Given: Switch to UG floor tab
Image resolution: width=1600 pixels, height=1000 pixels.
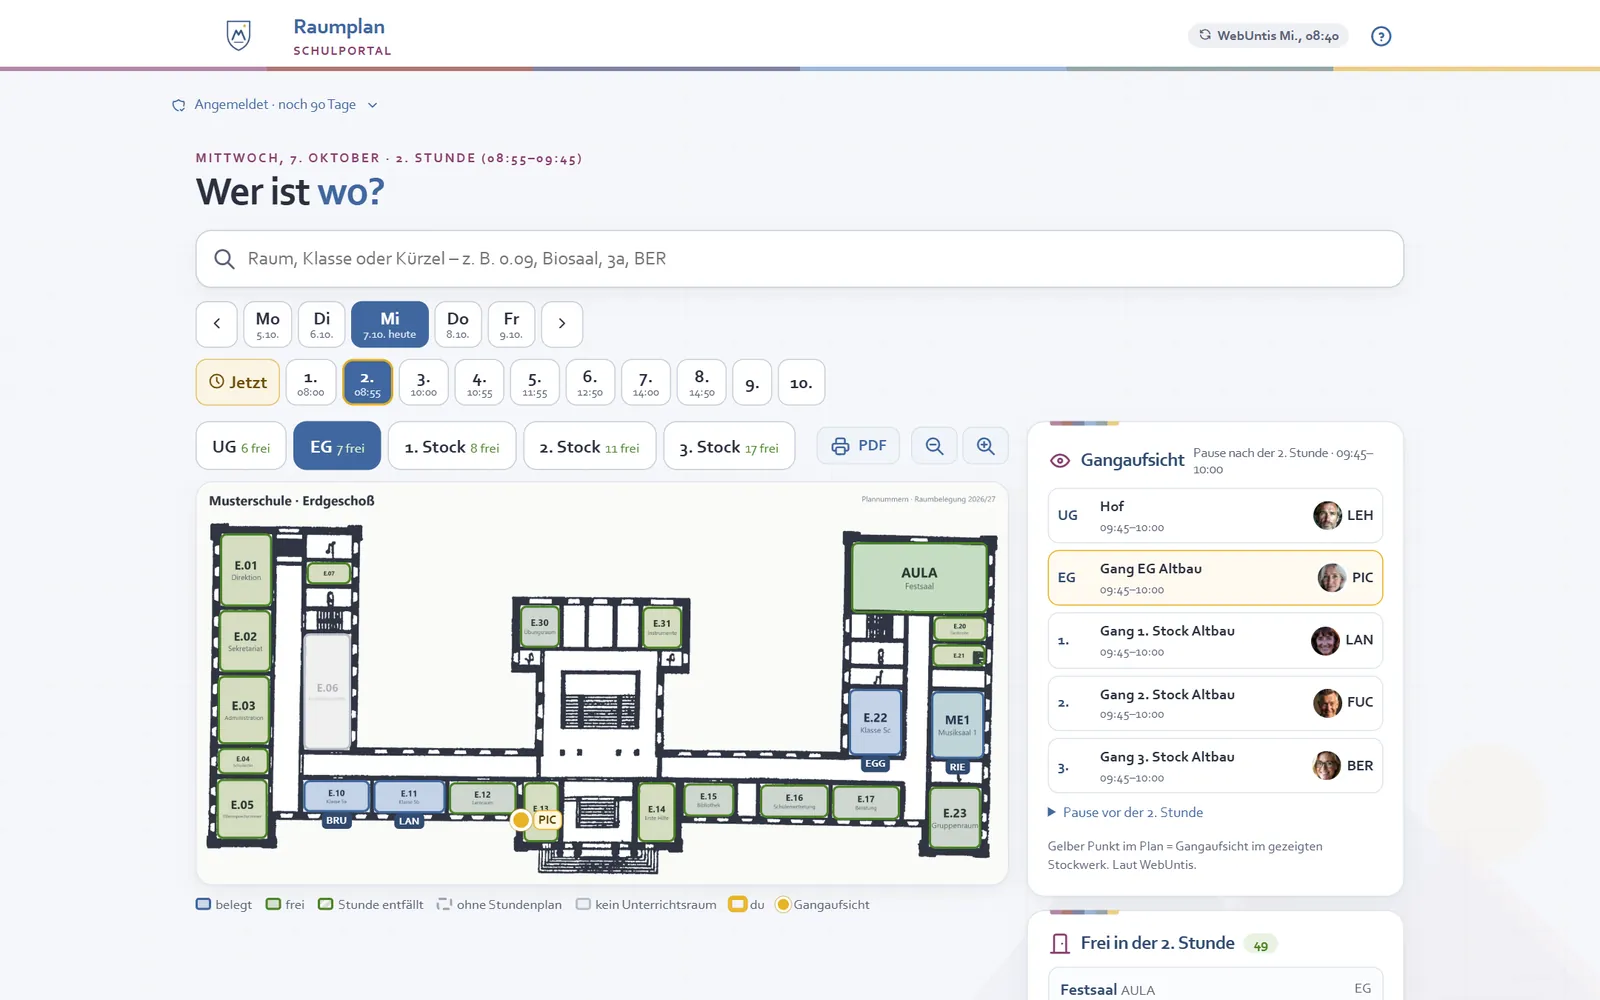Looking at the screenshot, I should tap(241, 446).
